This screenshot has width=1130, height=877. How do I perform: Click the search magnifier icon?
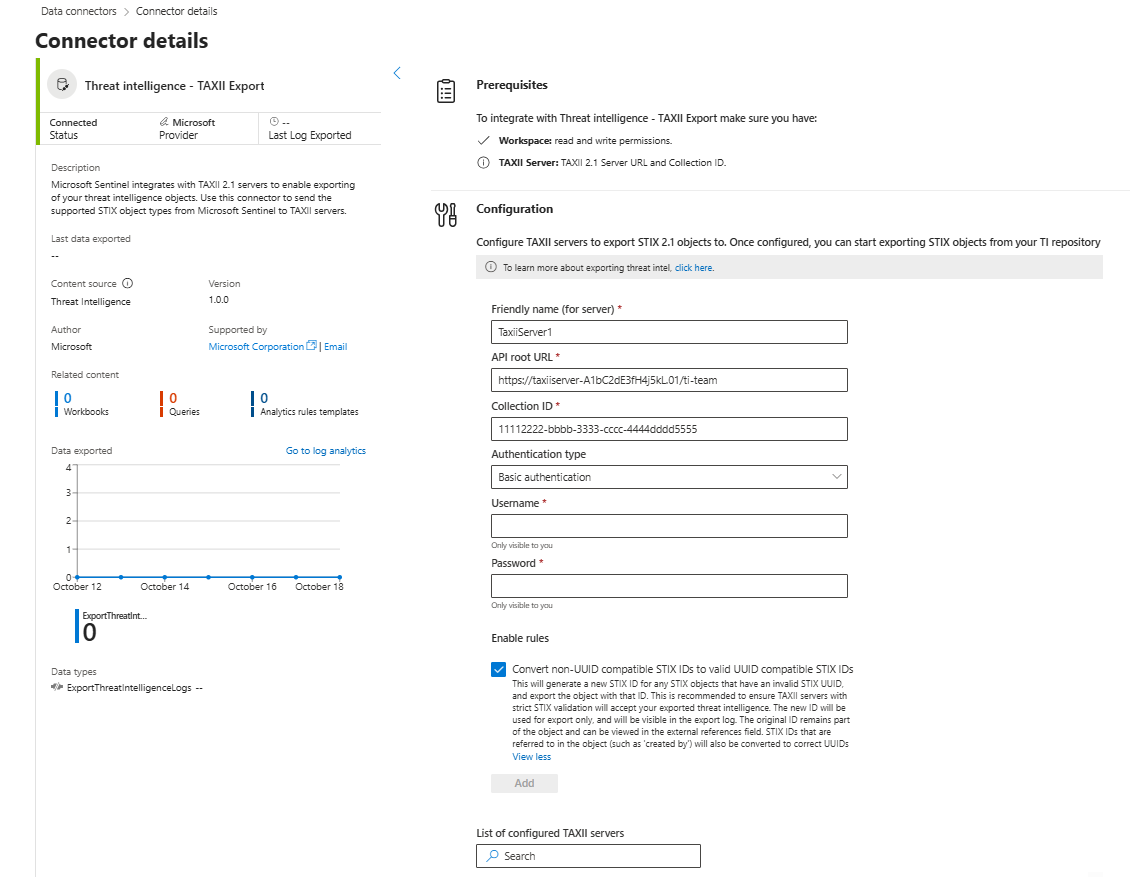coord(492,856)
